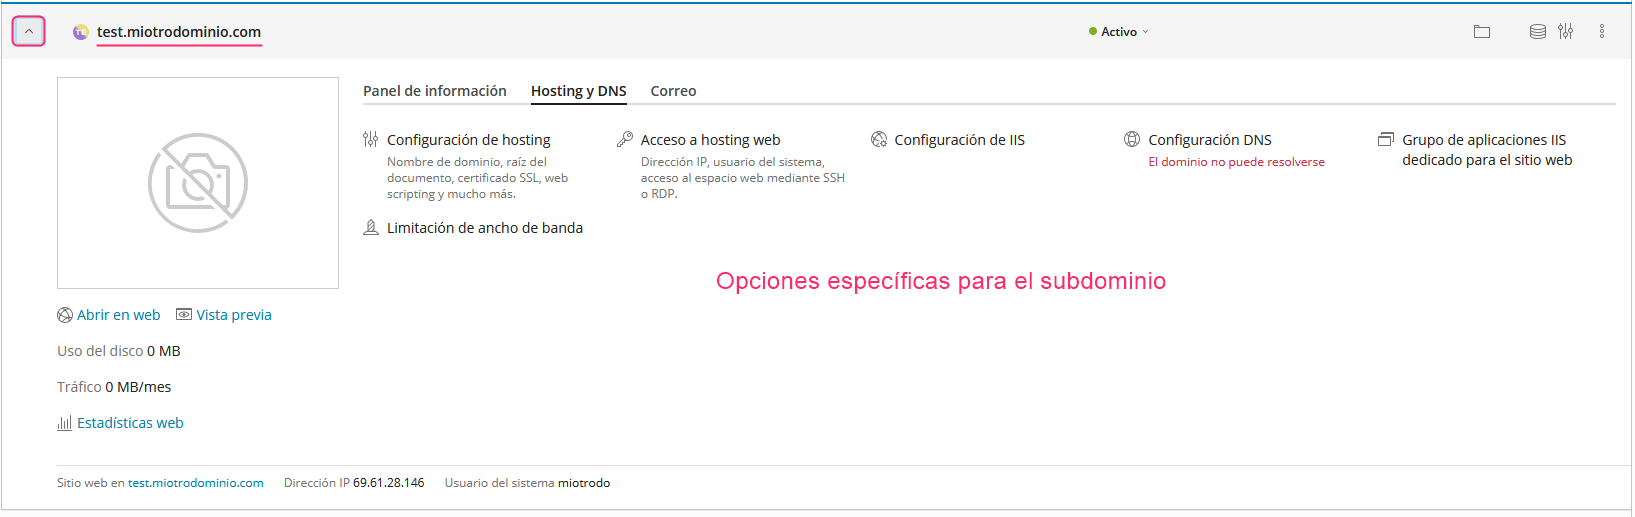This screenshot has height=517, width=1635.
Task: Click the file manager folder icon
Action: tap(1481, 32)
